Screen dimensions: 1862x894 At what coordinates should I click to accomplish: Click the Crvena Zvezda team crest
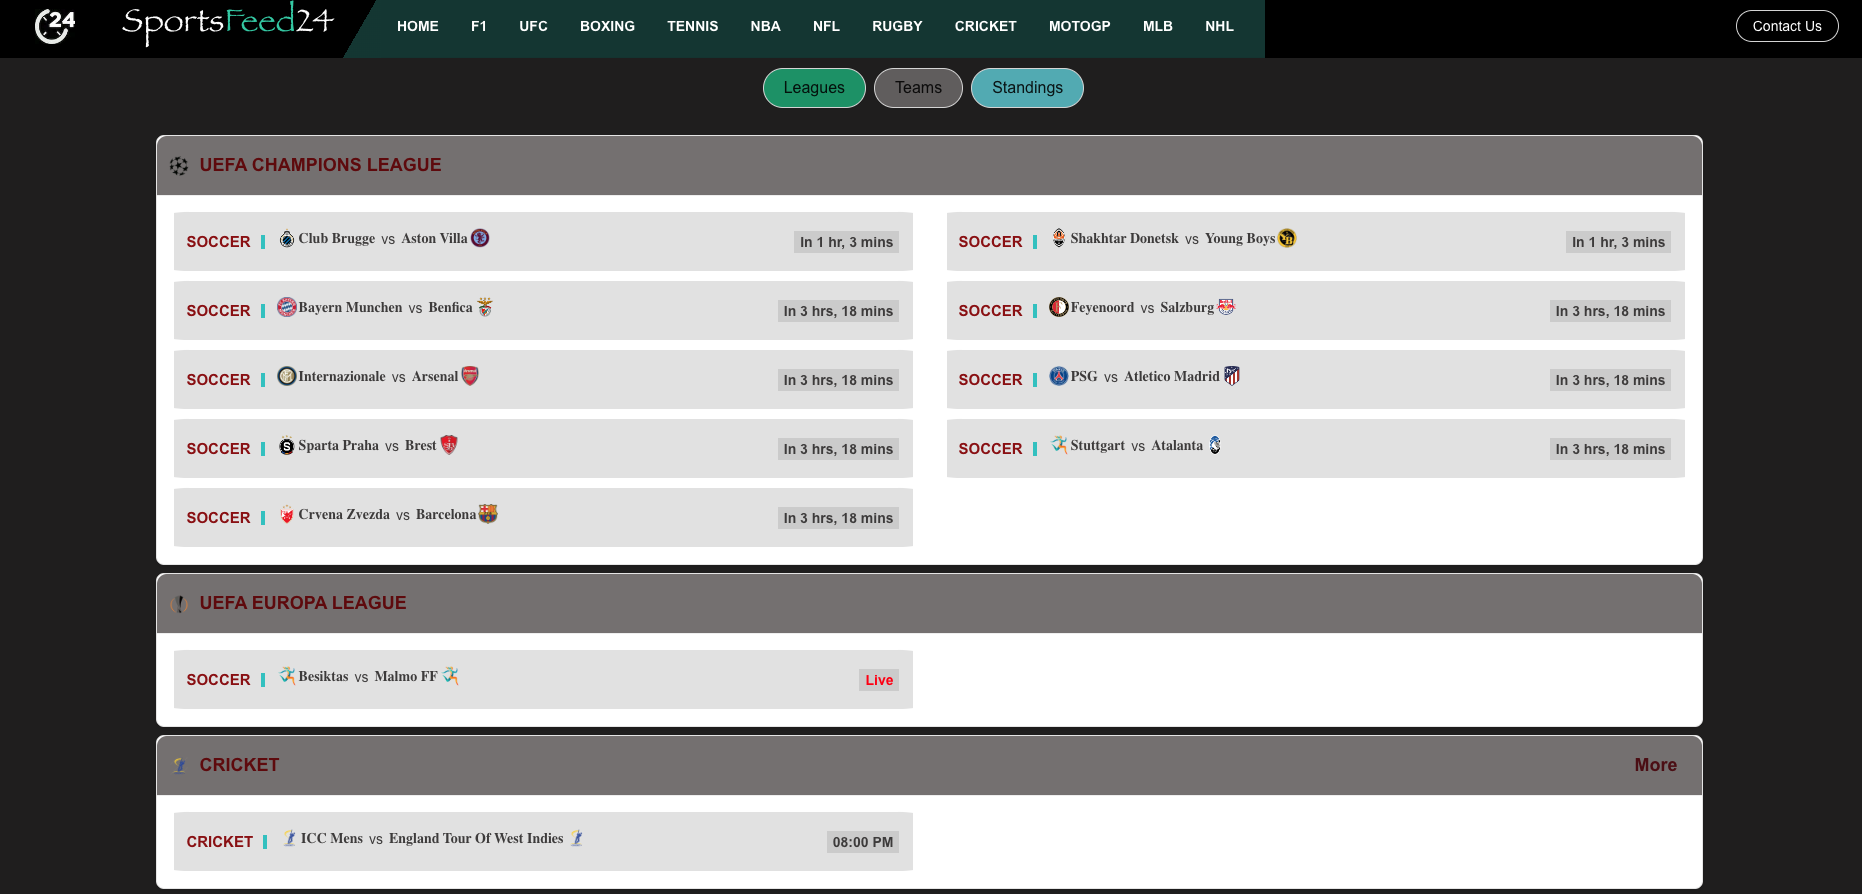287,515
